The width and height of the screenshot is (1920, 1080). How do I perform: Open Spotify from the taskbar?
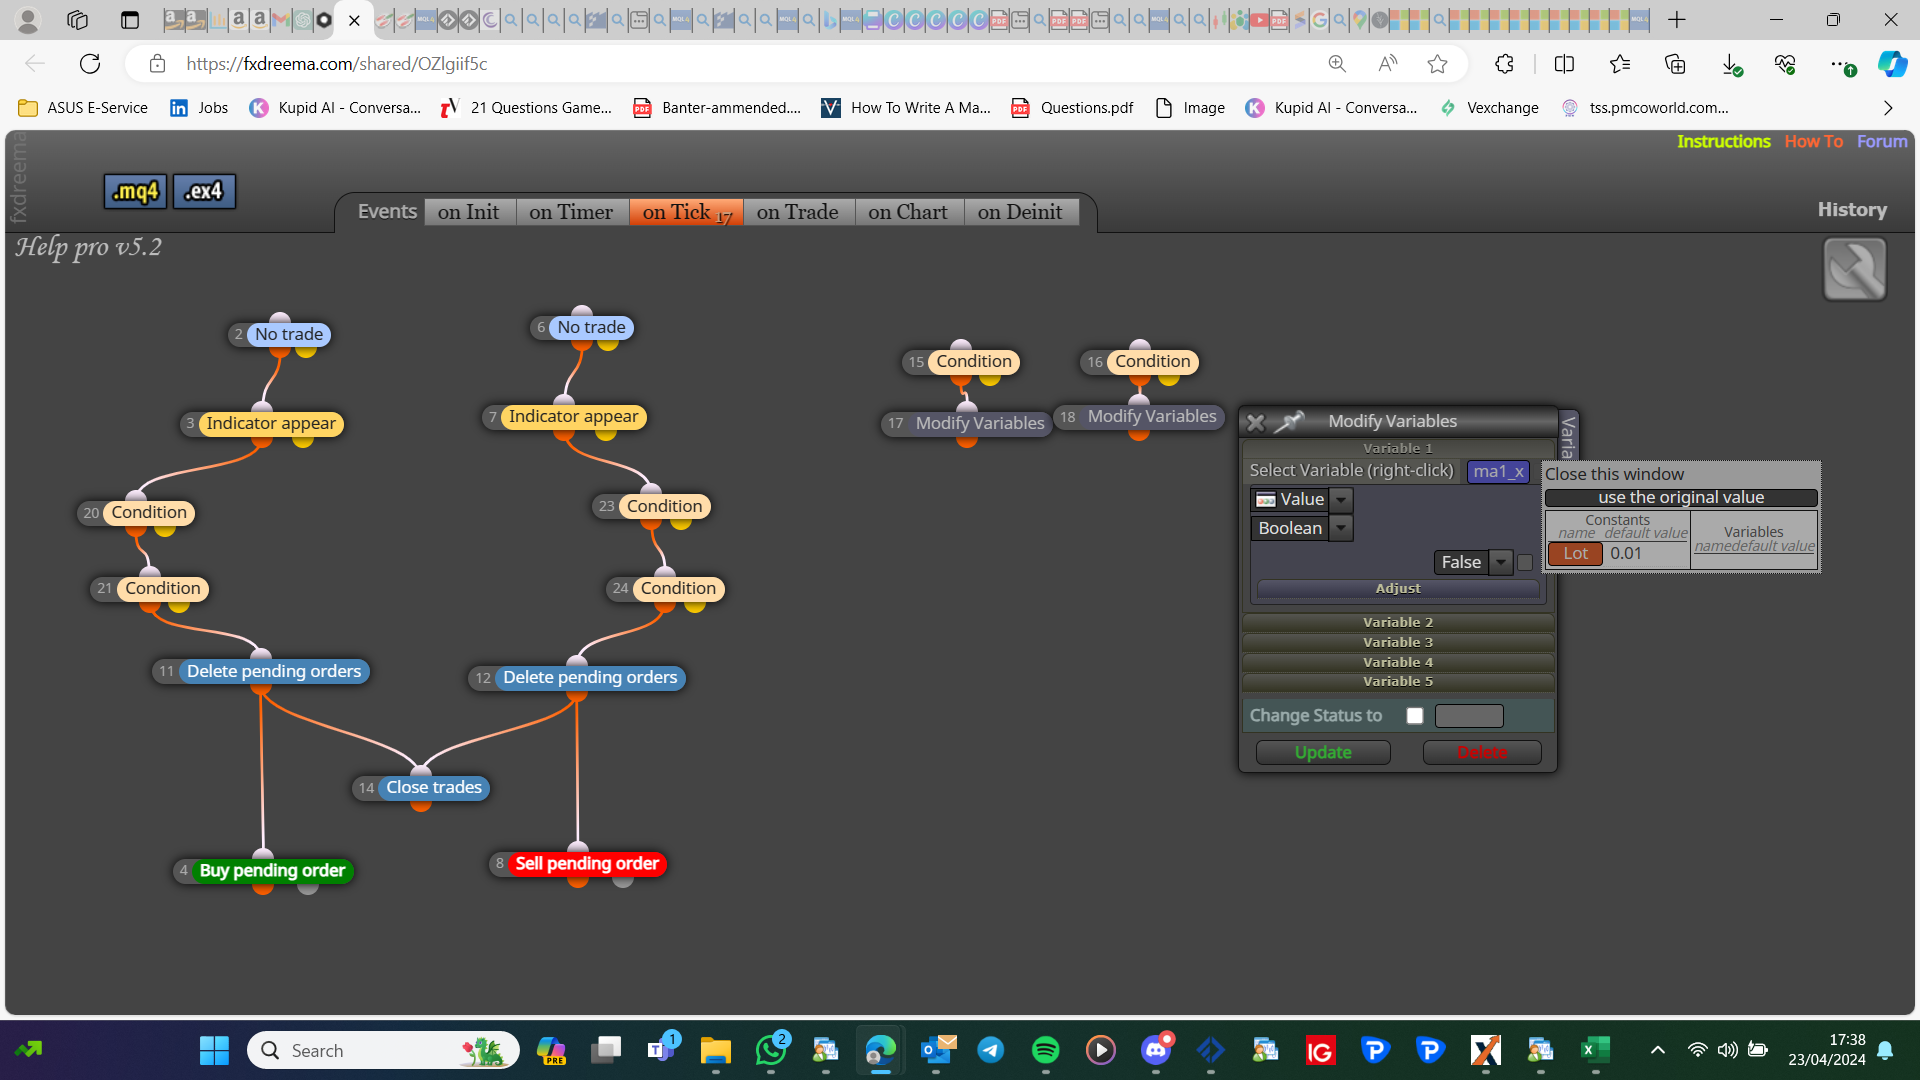tap(1045, 1050)
